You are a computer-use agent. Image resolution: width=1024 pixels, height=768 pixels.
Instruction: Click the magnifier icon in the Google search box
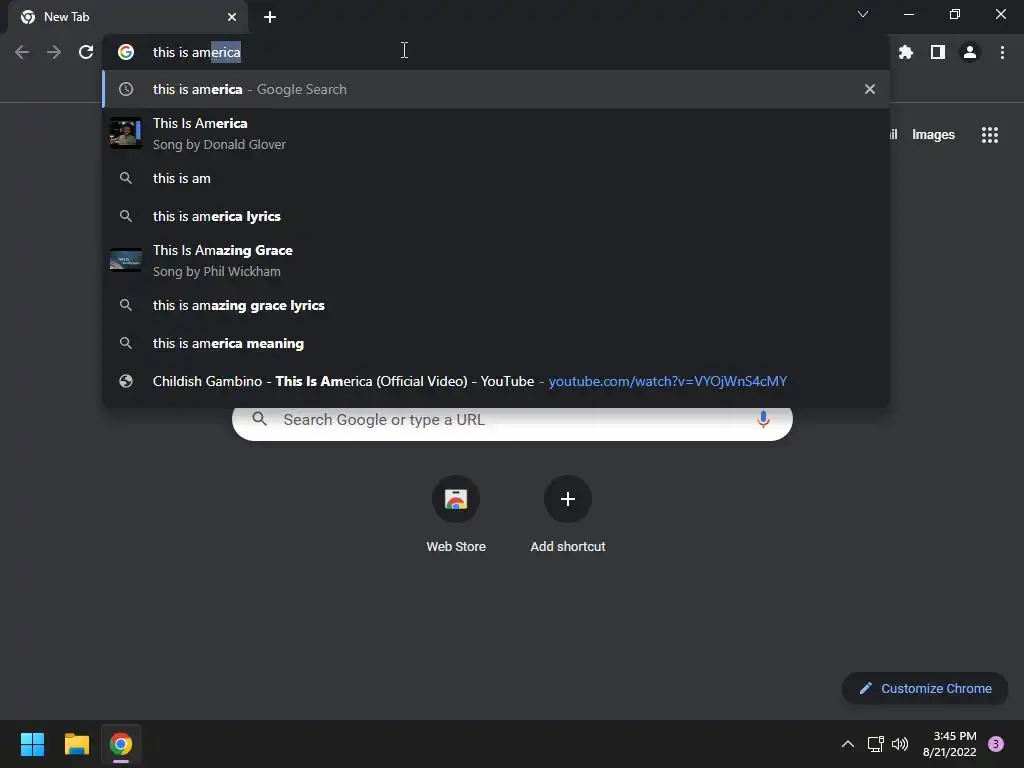tap(259, 419)
